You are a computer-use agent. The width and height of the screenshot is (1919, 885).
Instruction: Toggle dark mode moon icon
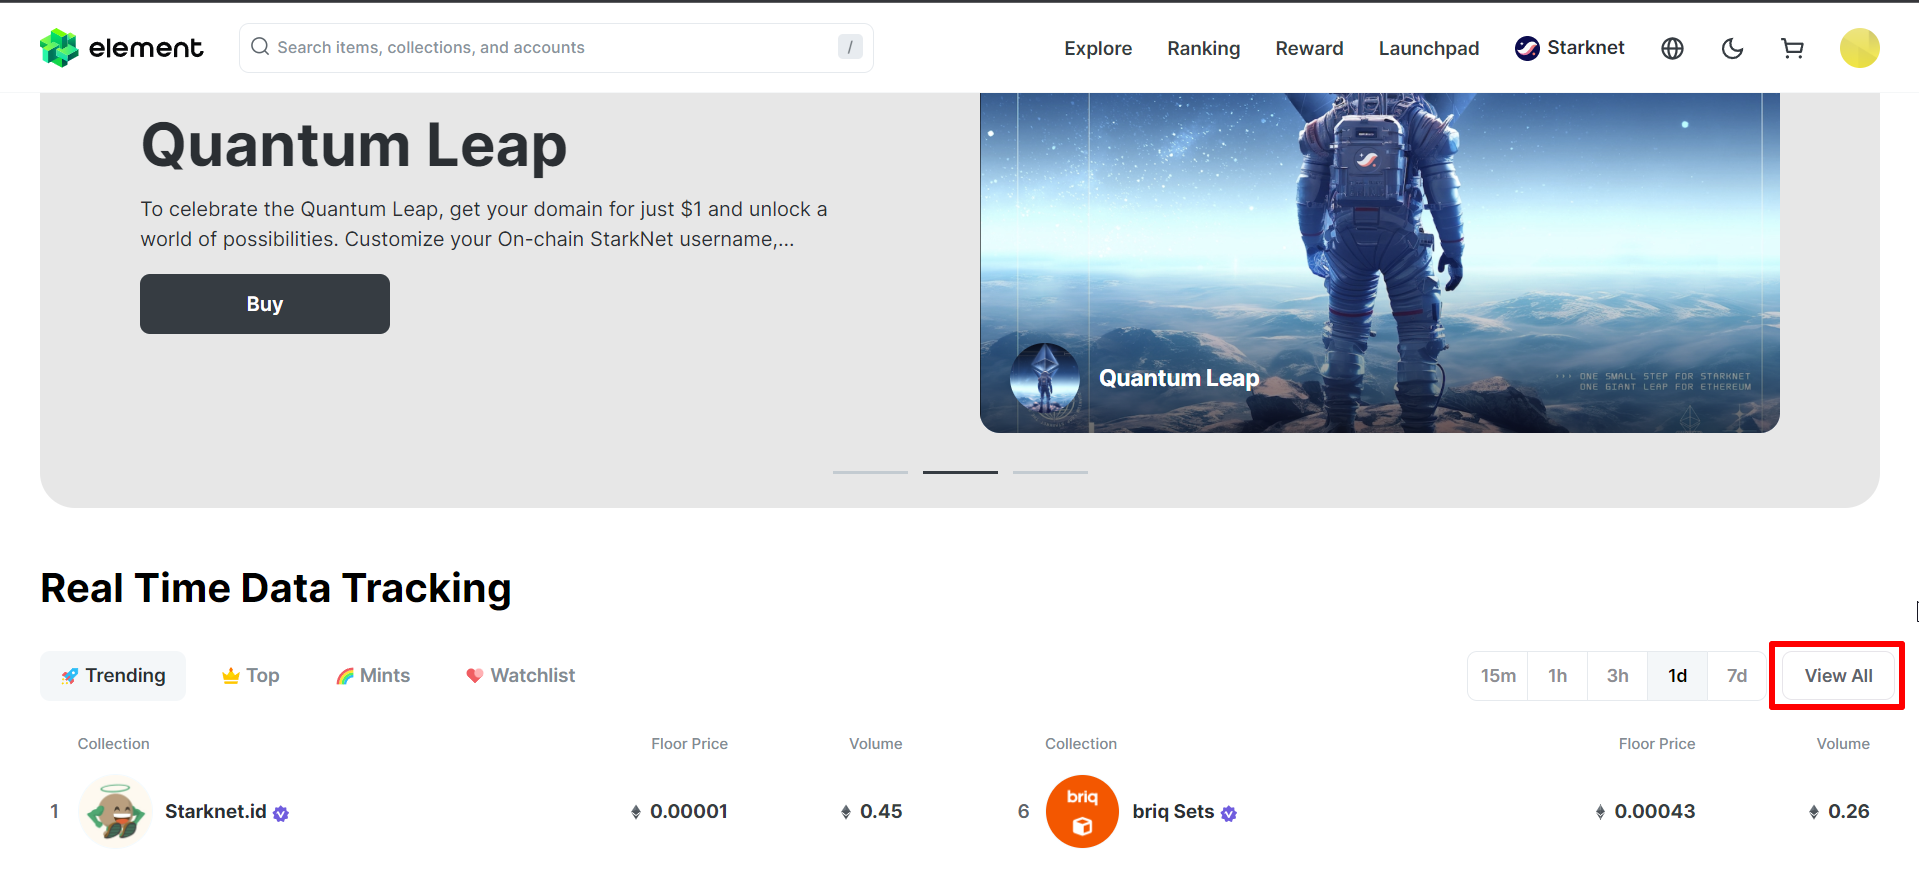(x=1732, y=48)
